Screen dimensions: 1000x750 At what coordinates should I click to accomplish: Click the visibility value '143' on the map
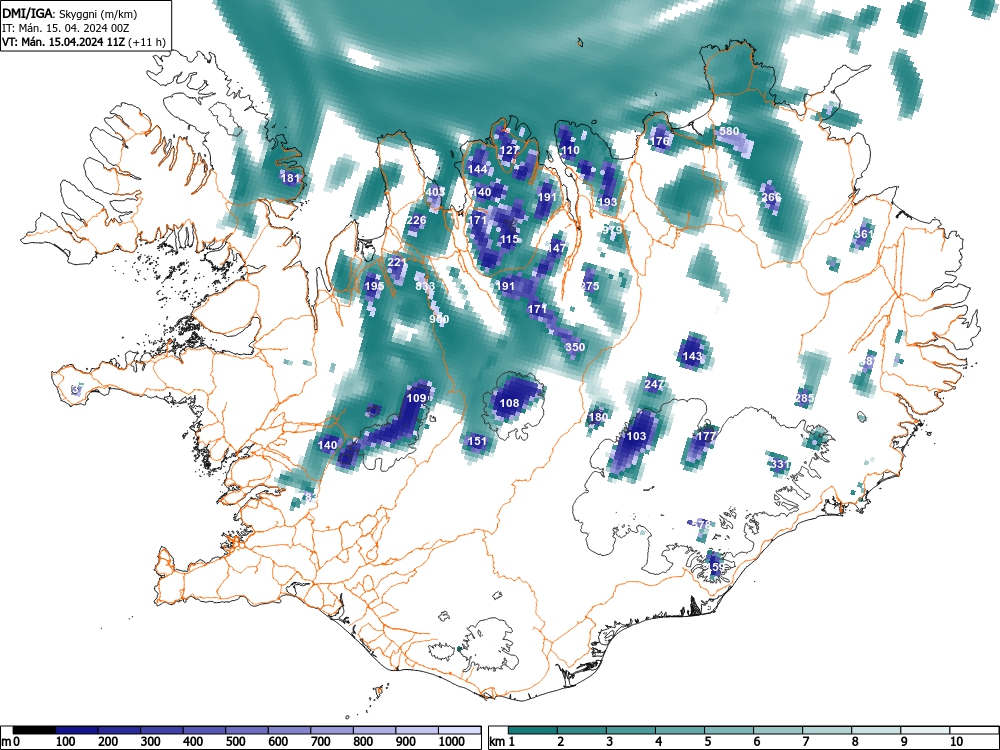click(x=693, y=357)
